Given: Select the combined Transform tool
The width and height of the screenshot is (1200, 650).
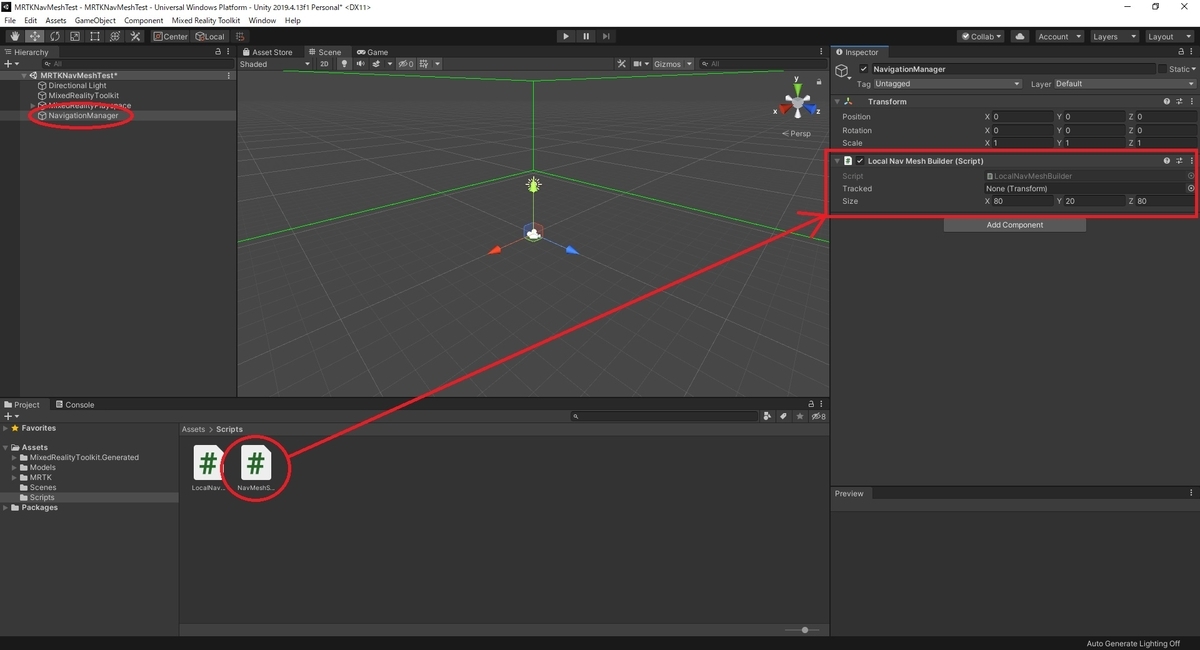Looking at the screenshot, I should pyautogui.click(x=114, y=36).
